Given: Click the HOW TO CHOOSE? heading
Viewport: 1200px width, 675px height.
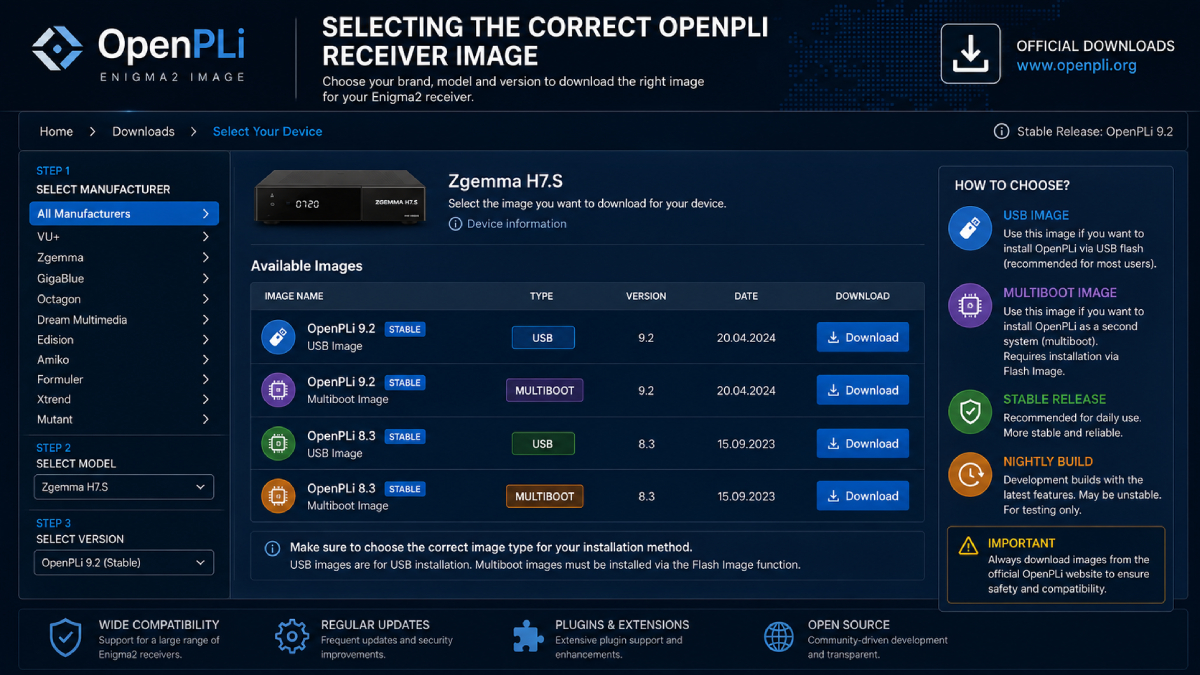Looking at the screenshot, I should coord(1012,185).
